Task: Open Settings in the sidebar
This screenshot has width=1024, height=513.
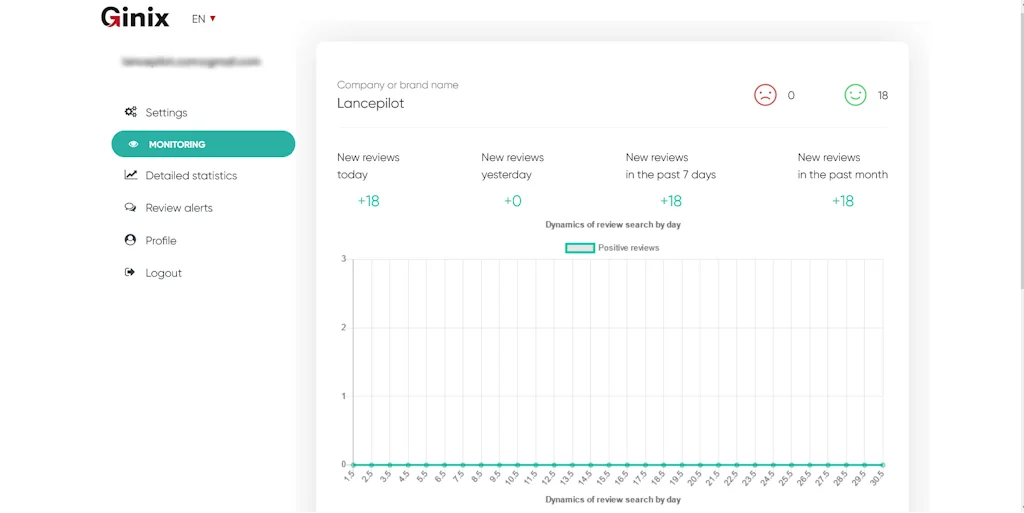Action: coord(166,112)
